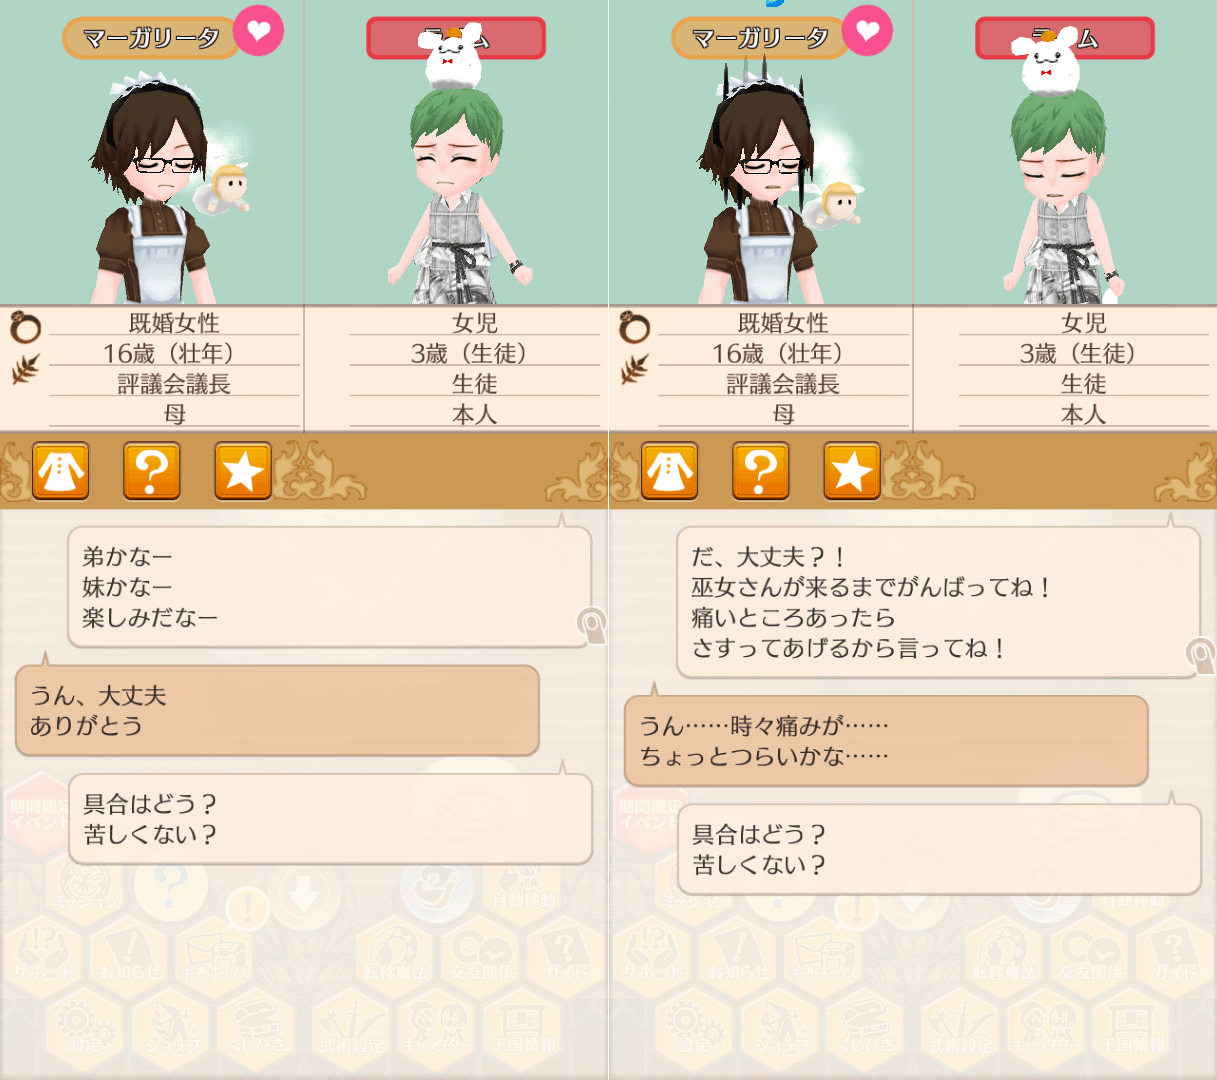
Task: Toggle the pink heart beside マーガリータ in the left screen
Action: point(259,31)
